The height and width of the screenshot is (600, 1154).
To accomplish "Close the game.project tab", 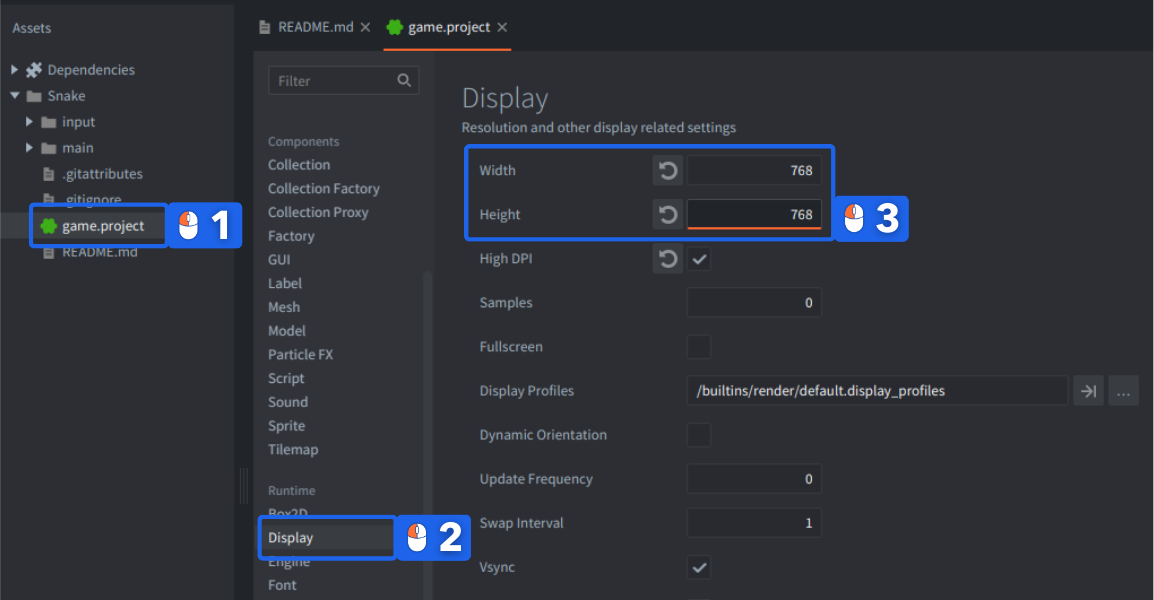I will pyautogui.click(x=502, y=27).
